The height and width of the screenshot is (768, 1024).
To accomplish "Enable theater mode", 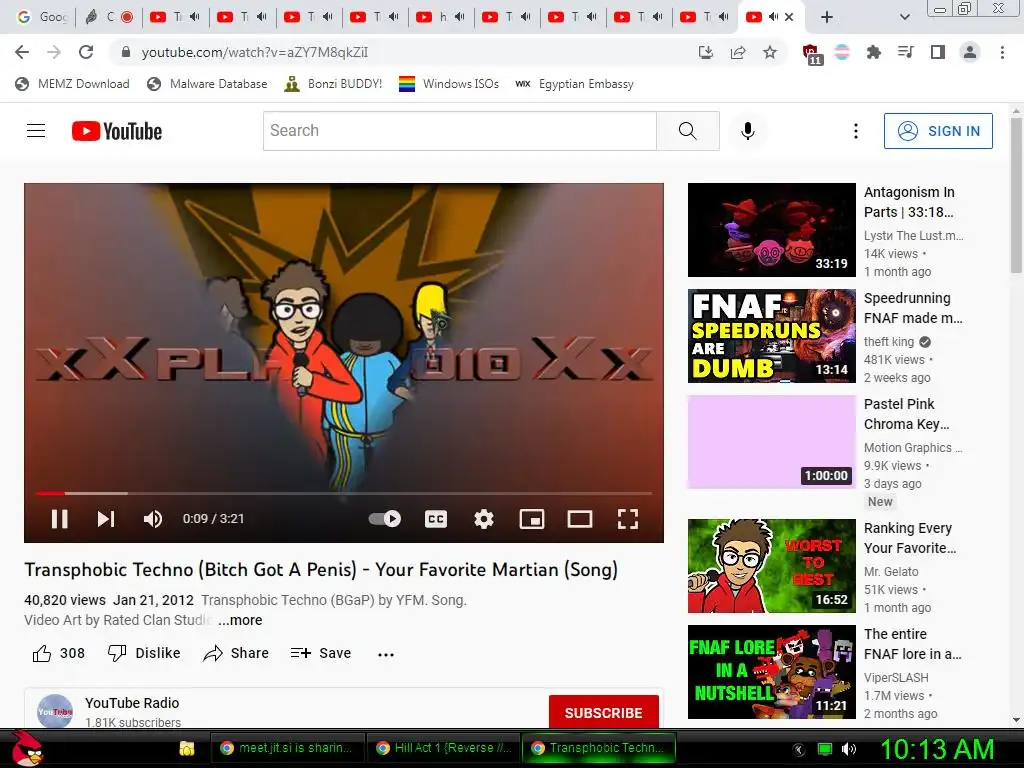I will pyautogui.click(x=579, y=519).
